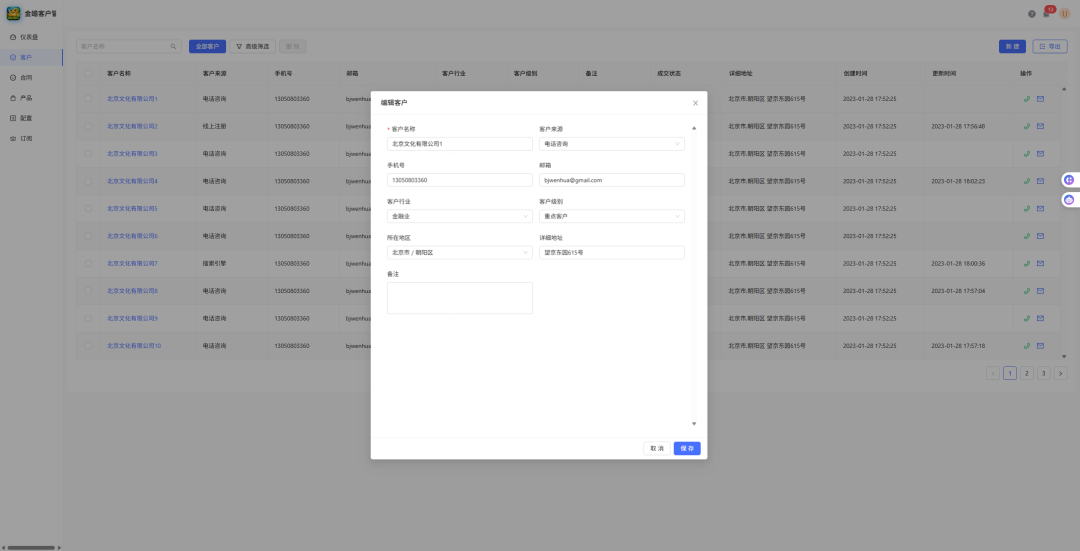
Task: Click the mail icon for 北京文化有限公司4
Action: (x=1040, y=181)
